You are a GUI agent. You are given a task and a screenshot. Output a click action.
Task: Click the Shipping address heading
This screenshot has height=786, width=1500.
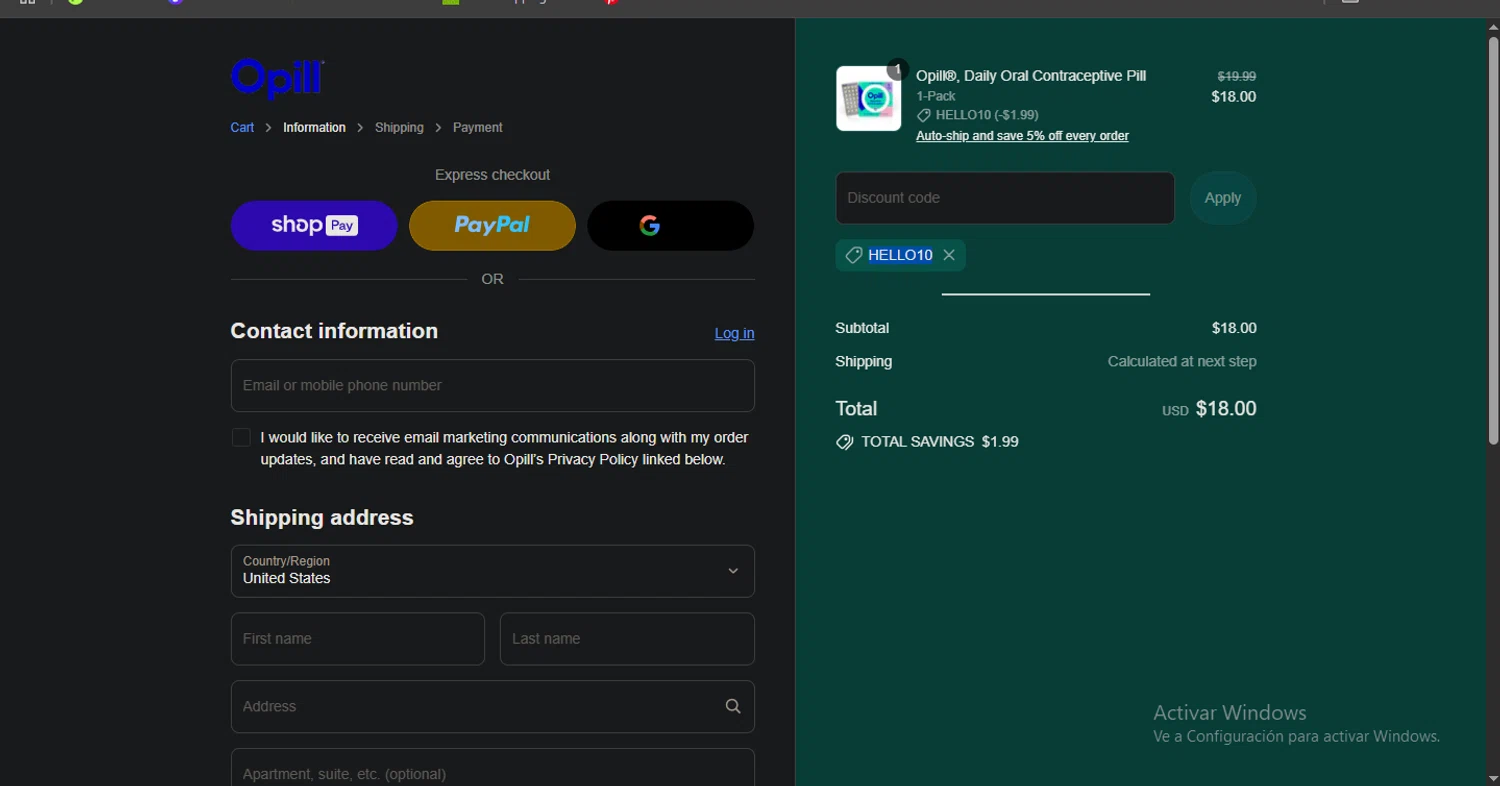[x=322, y=517]
